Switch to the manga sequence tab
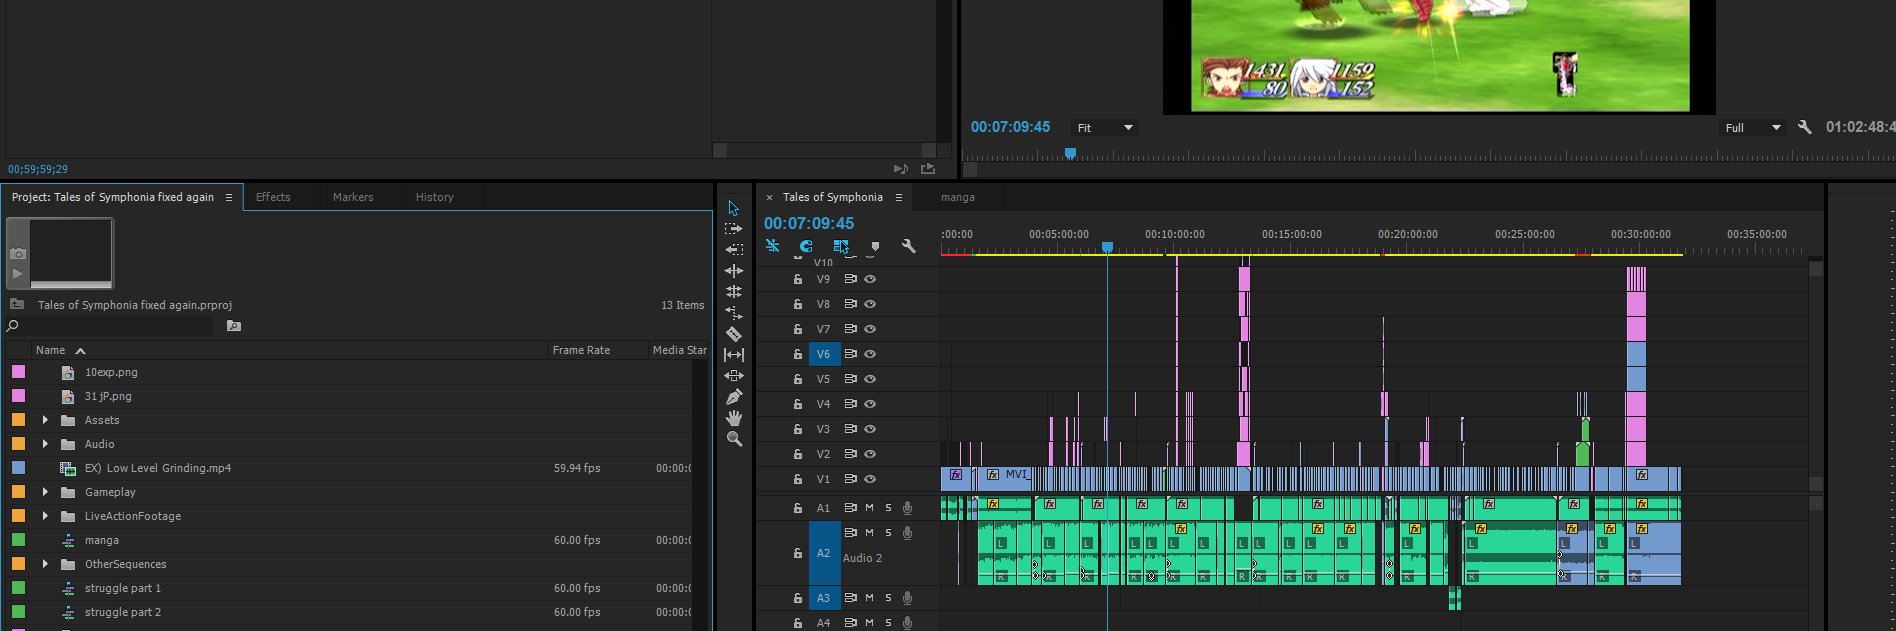Image resolution: width=1896 pixels, height=631 pixels. coord(957,197)
